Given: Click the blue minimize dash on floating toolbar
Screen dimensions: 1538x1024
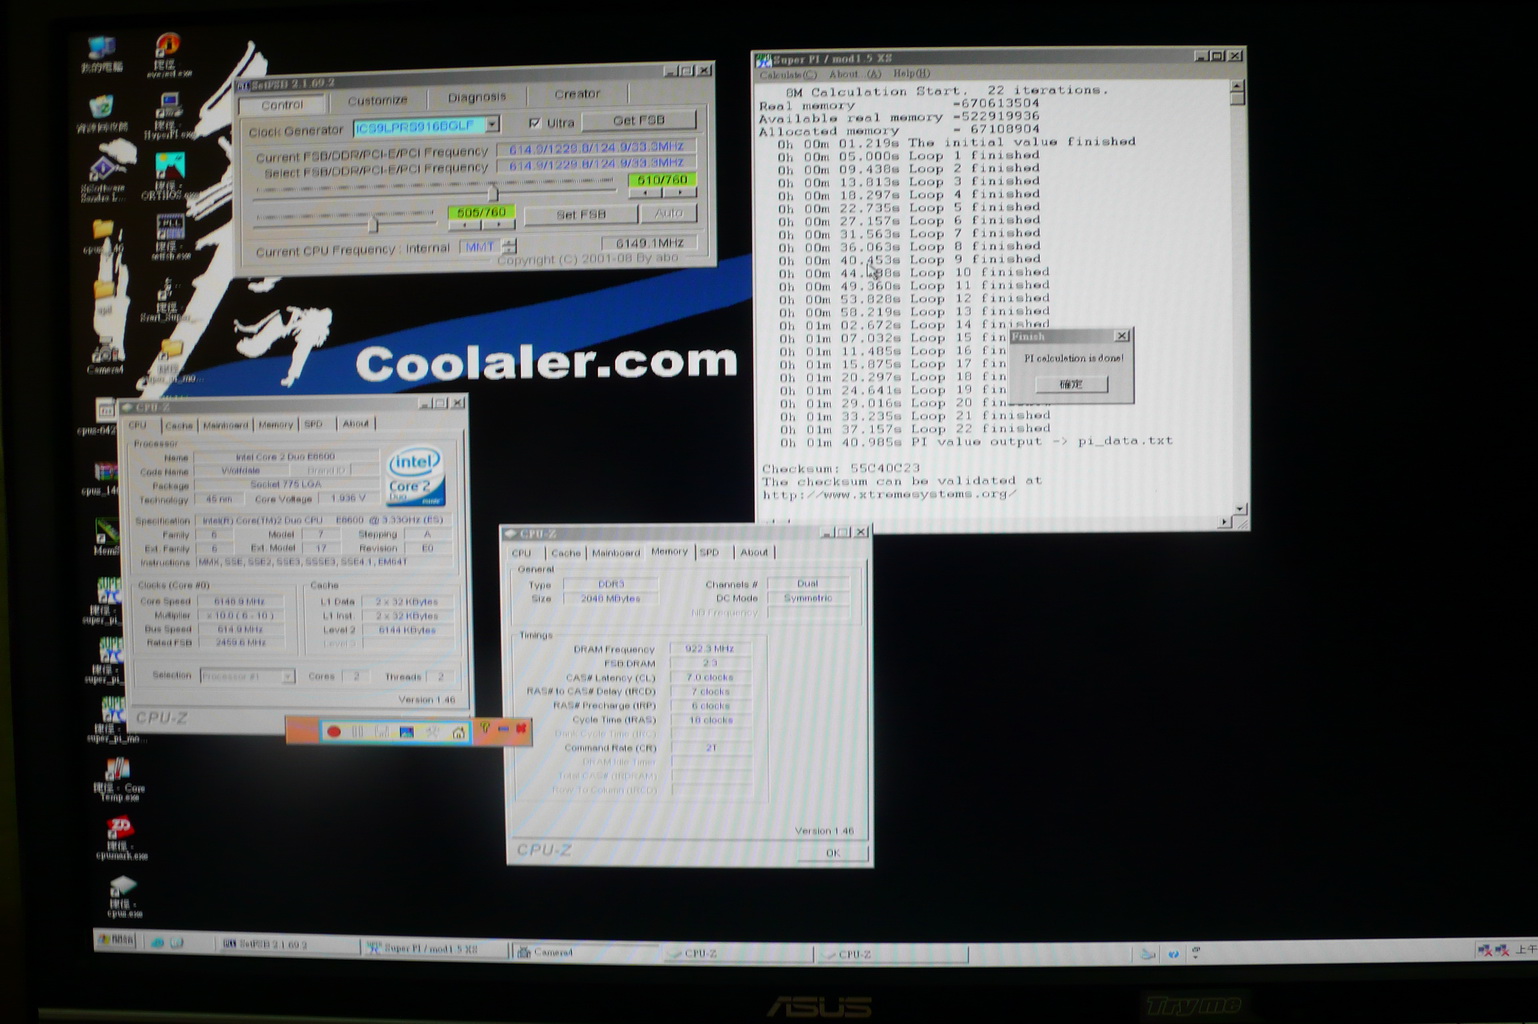Looking at the screenshot, I should point(503,729).
